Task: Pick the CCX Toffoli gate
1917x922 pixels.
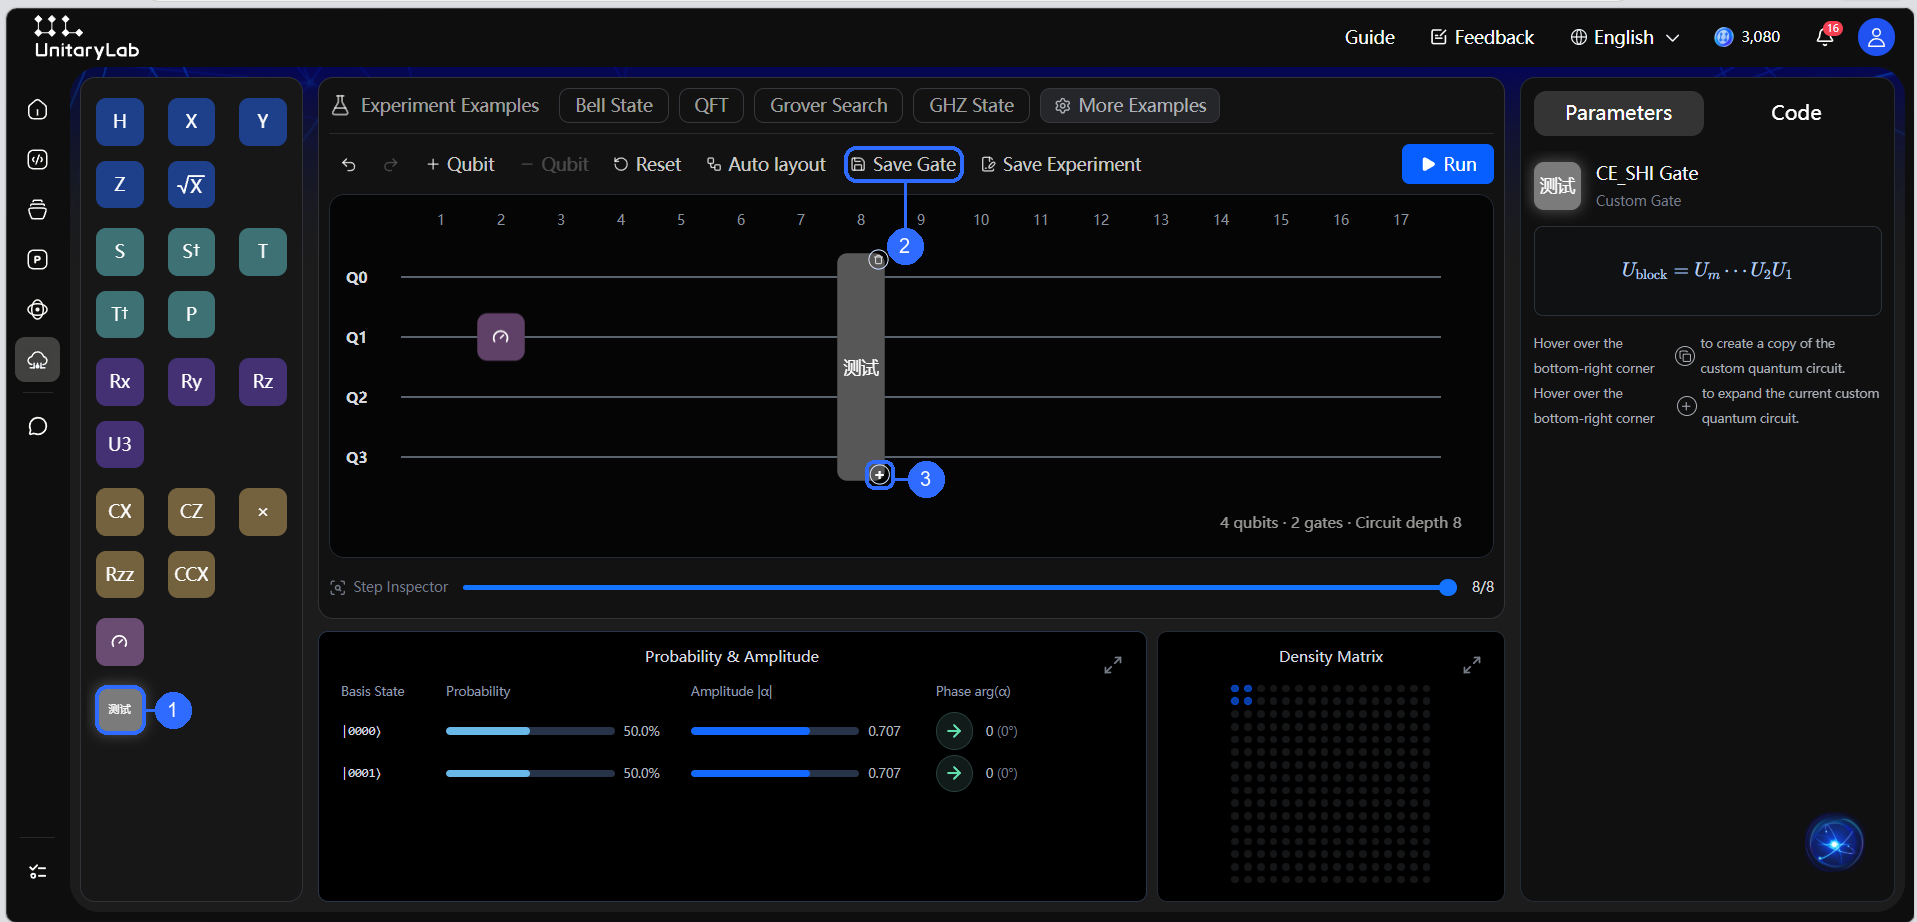Action: coord(191,575)
